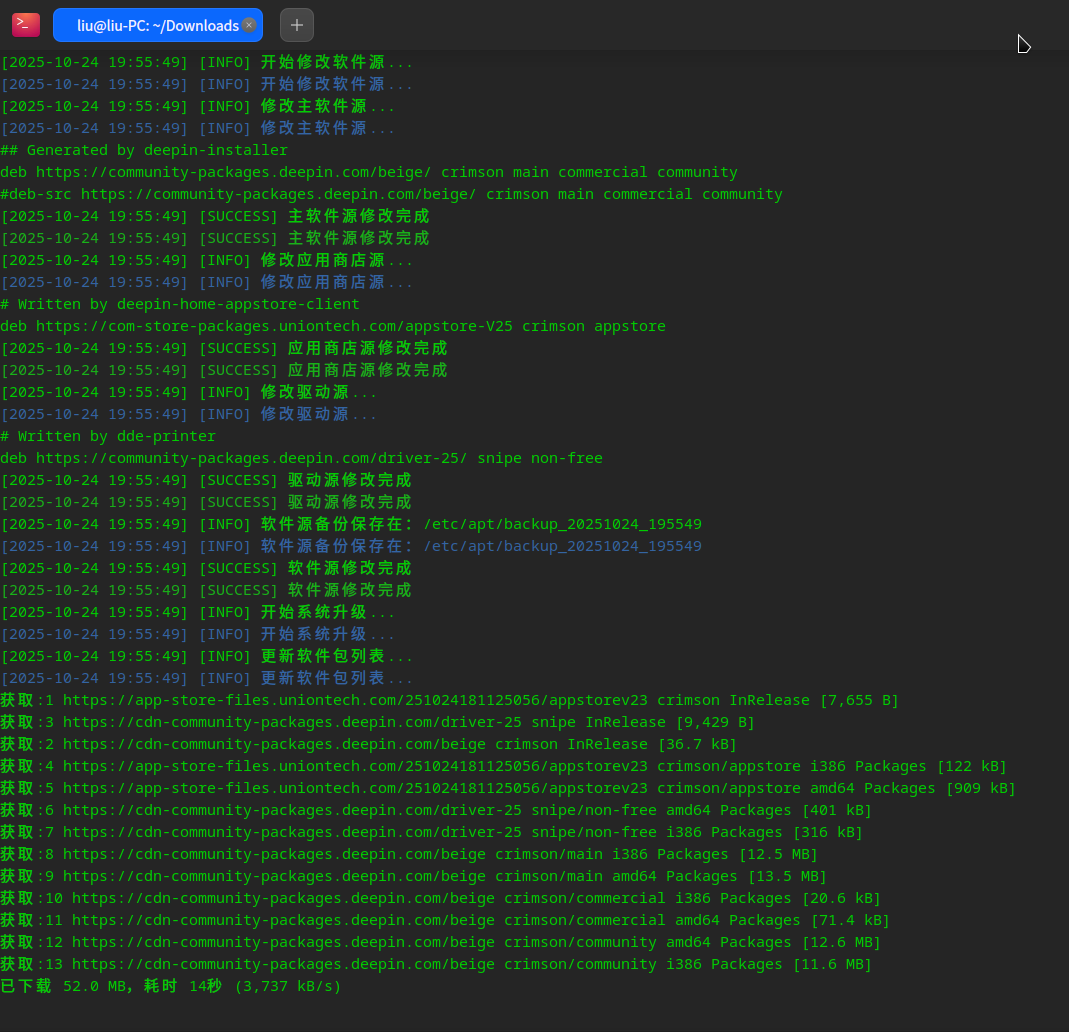1069x1032 pixels.
Task: Click the '#deb-src' commented source line
Action: tap(391, 194)
